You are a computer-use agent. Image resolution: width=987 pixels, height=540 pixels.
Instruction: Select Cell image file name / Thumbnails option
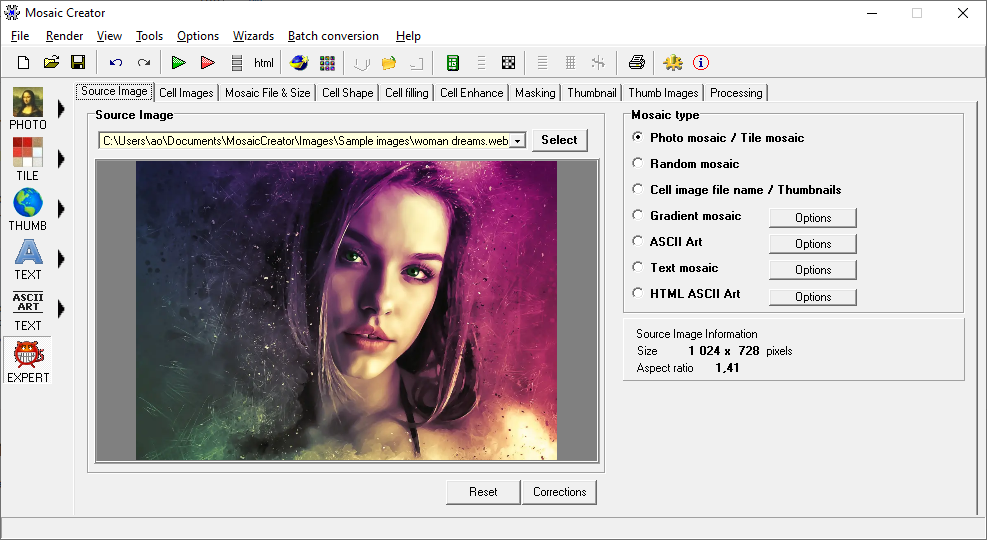tap(638, 189)
